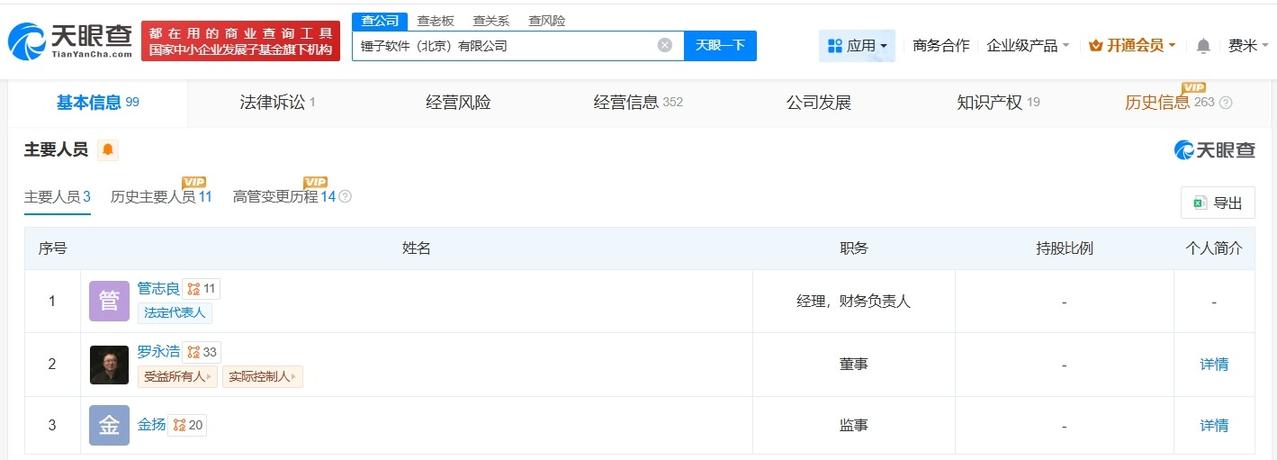Click the orange alert bell beside 主要人员

point(108,150)
